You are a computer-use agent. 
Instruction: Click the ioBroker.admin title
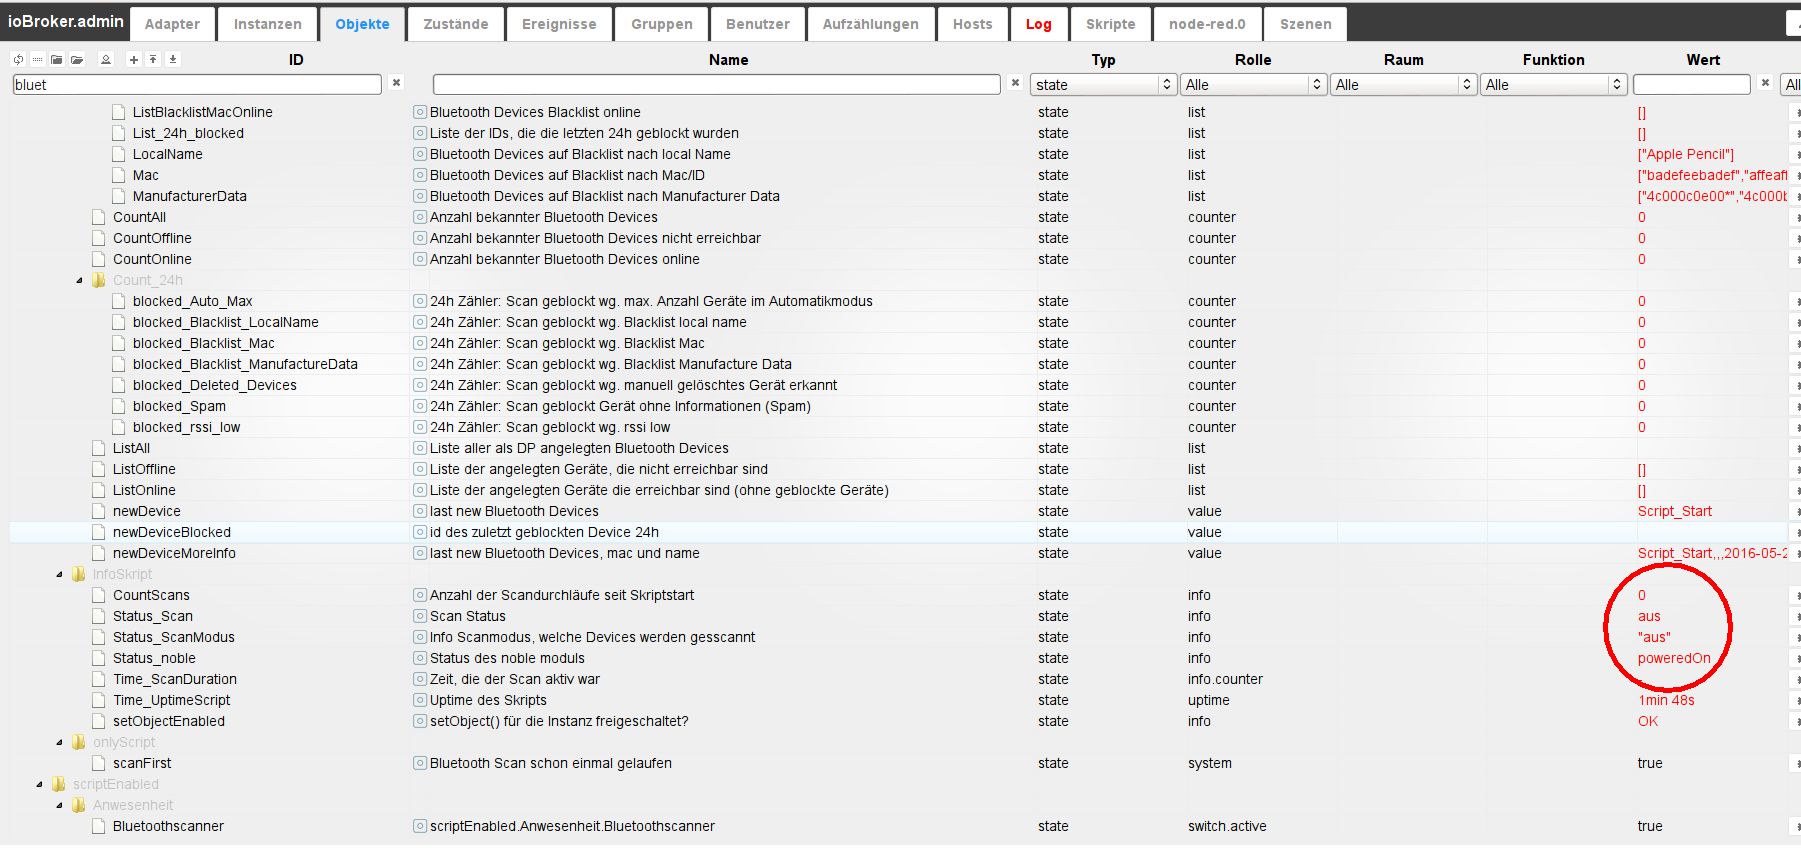point(66,21)
